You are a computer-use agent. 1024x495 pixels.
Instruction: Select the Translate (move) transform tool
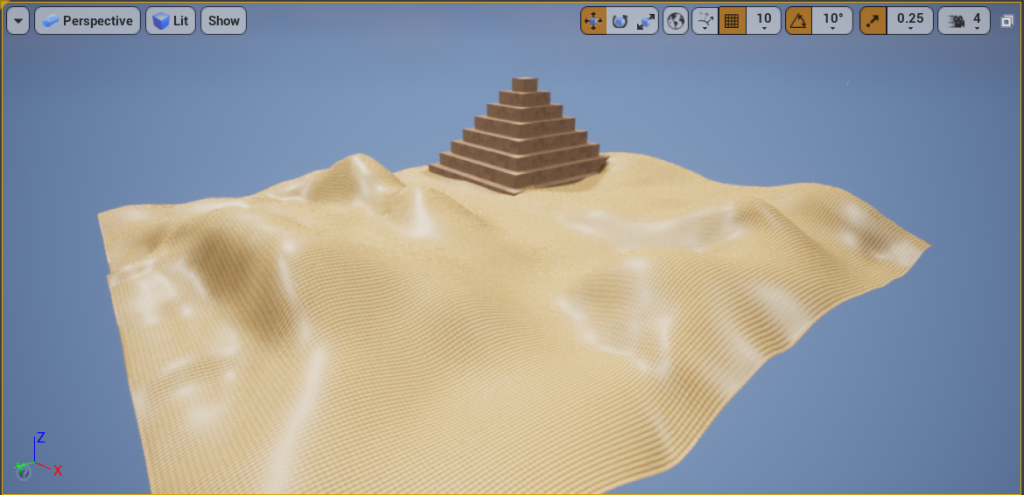tap(594, 21)
